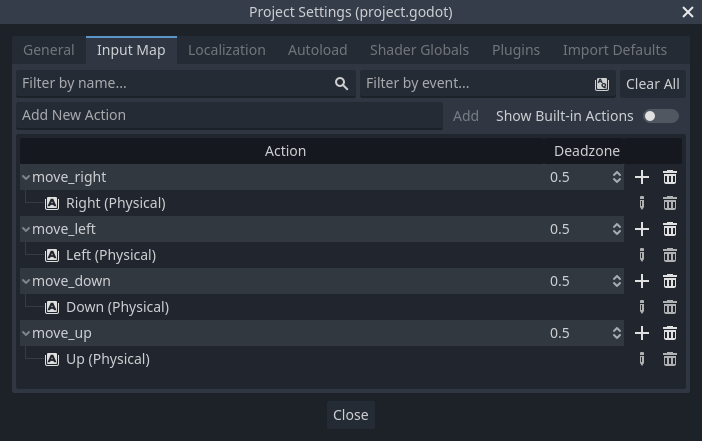Edit the Right (Physical) event
Screen dimensions: 702x441
(642, 203)
